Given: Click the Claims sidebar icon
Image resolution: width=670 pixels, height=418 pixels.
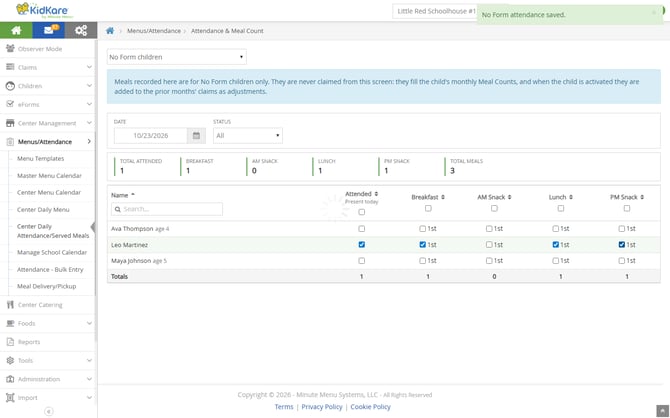Looking at the screenshot, I should click(x=10, y=67).
